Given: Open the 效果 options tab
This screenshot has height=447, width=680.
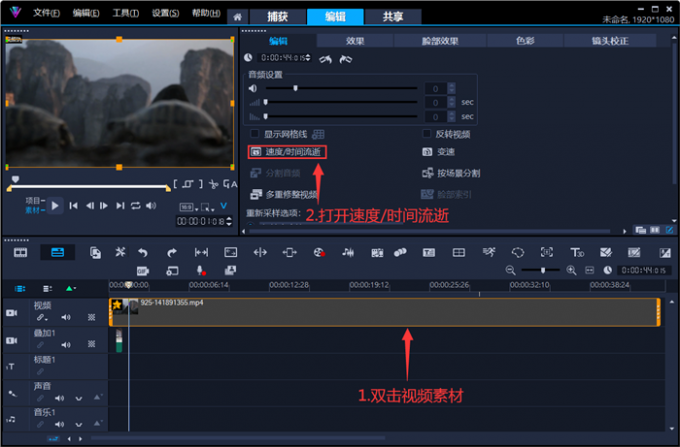Looking at the screenshot, I should (355, 41).
